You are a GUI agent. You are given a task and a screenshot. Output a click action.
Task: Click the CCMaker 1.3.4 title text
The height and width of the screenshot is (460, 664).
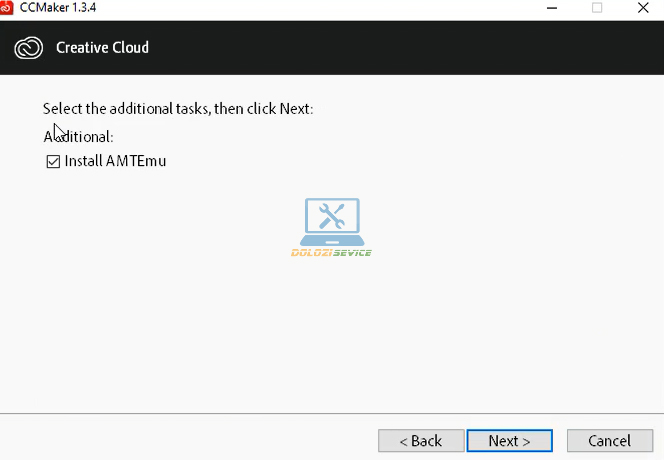58,7
